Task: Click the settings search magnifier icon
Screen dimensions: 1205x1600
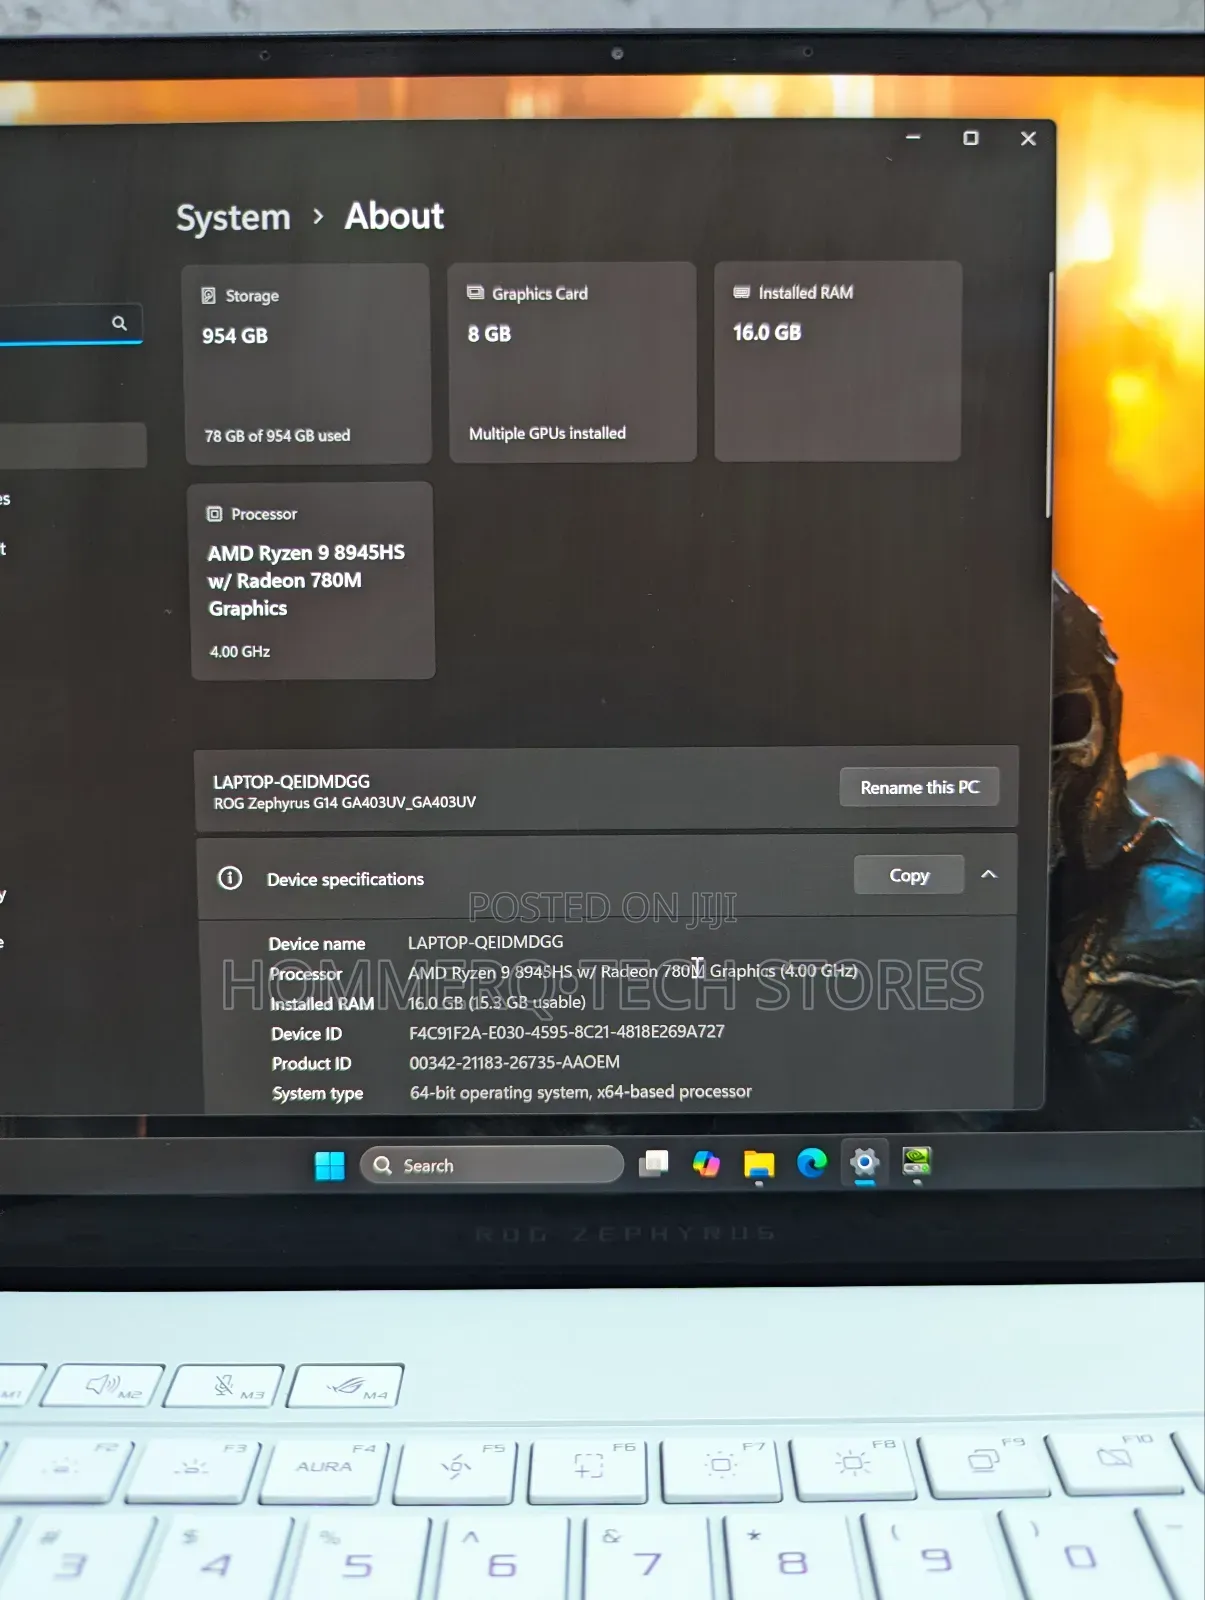Action: point(119,323)
